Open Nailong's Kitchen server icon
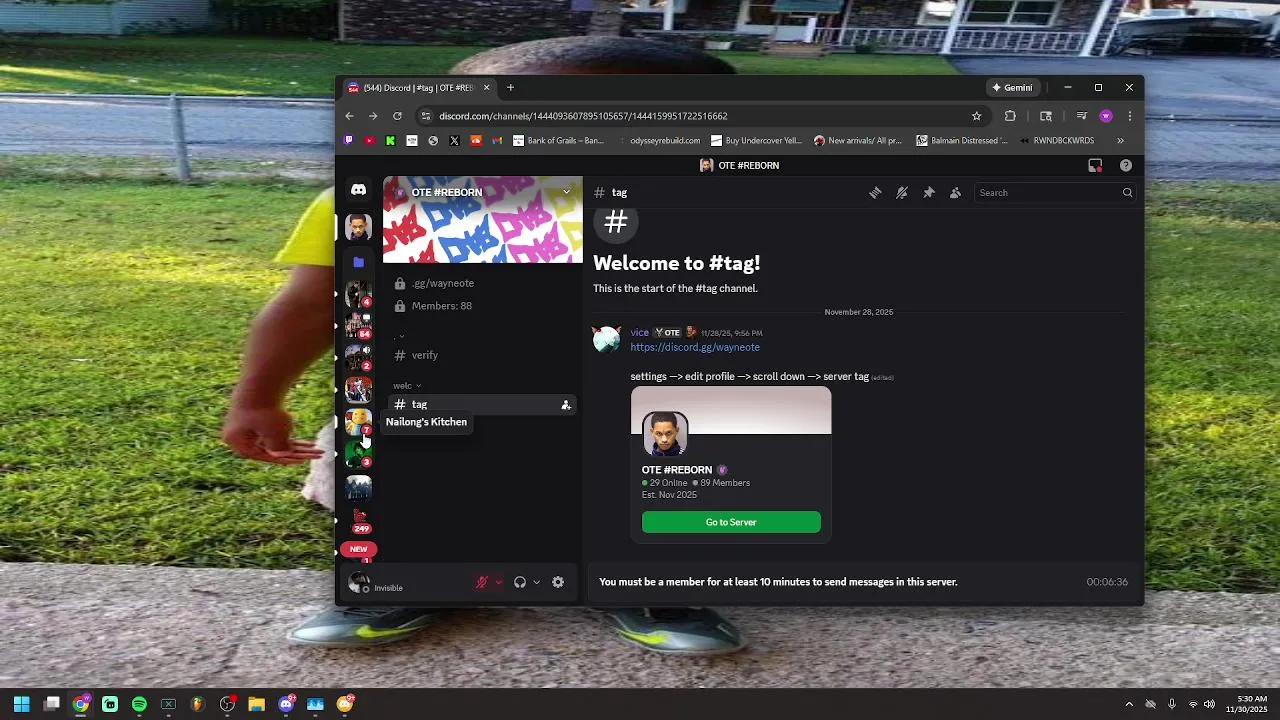The height and width of the screenshot is (720, 1280). 358,422
